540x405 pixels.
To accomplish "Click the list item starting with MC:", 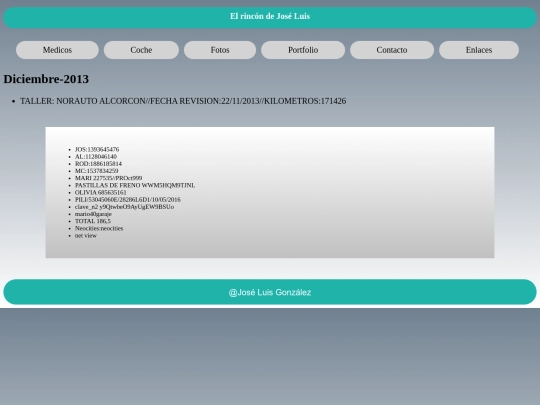I will tap(96, 171).
